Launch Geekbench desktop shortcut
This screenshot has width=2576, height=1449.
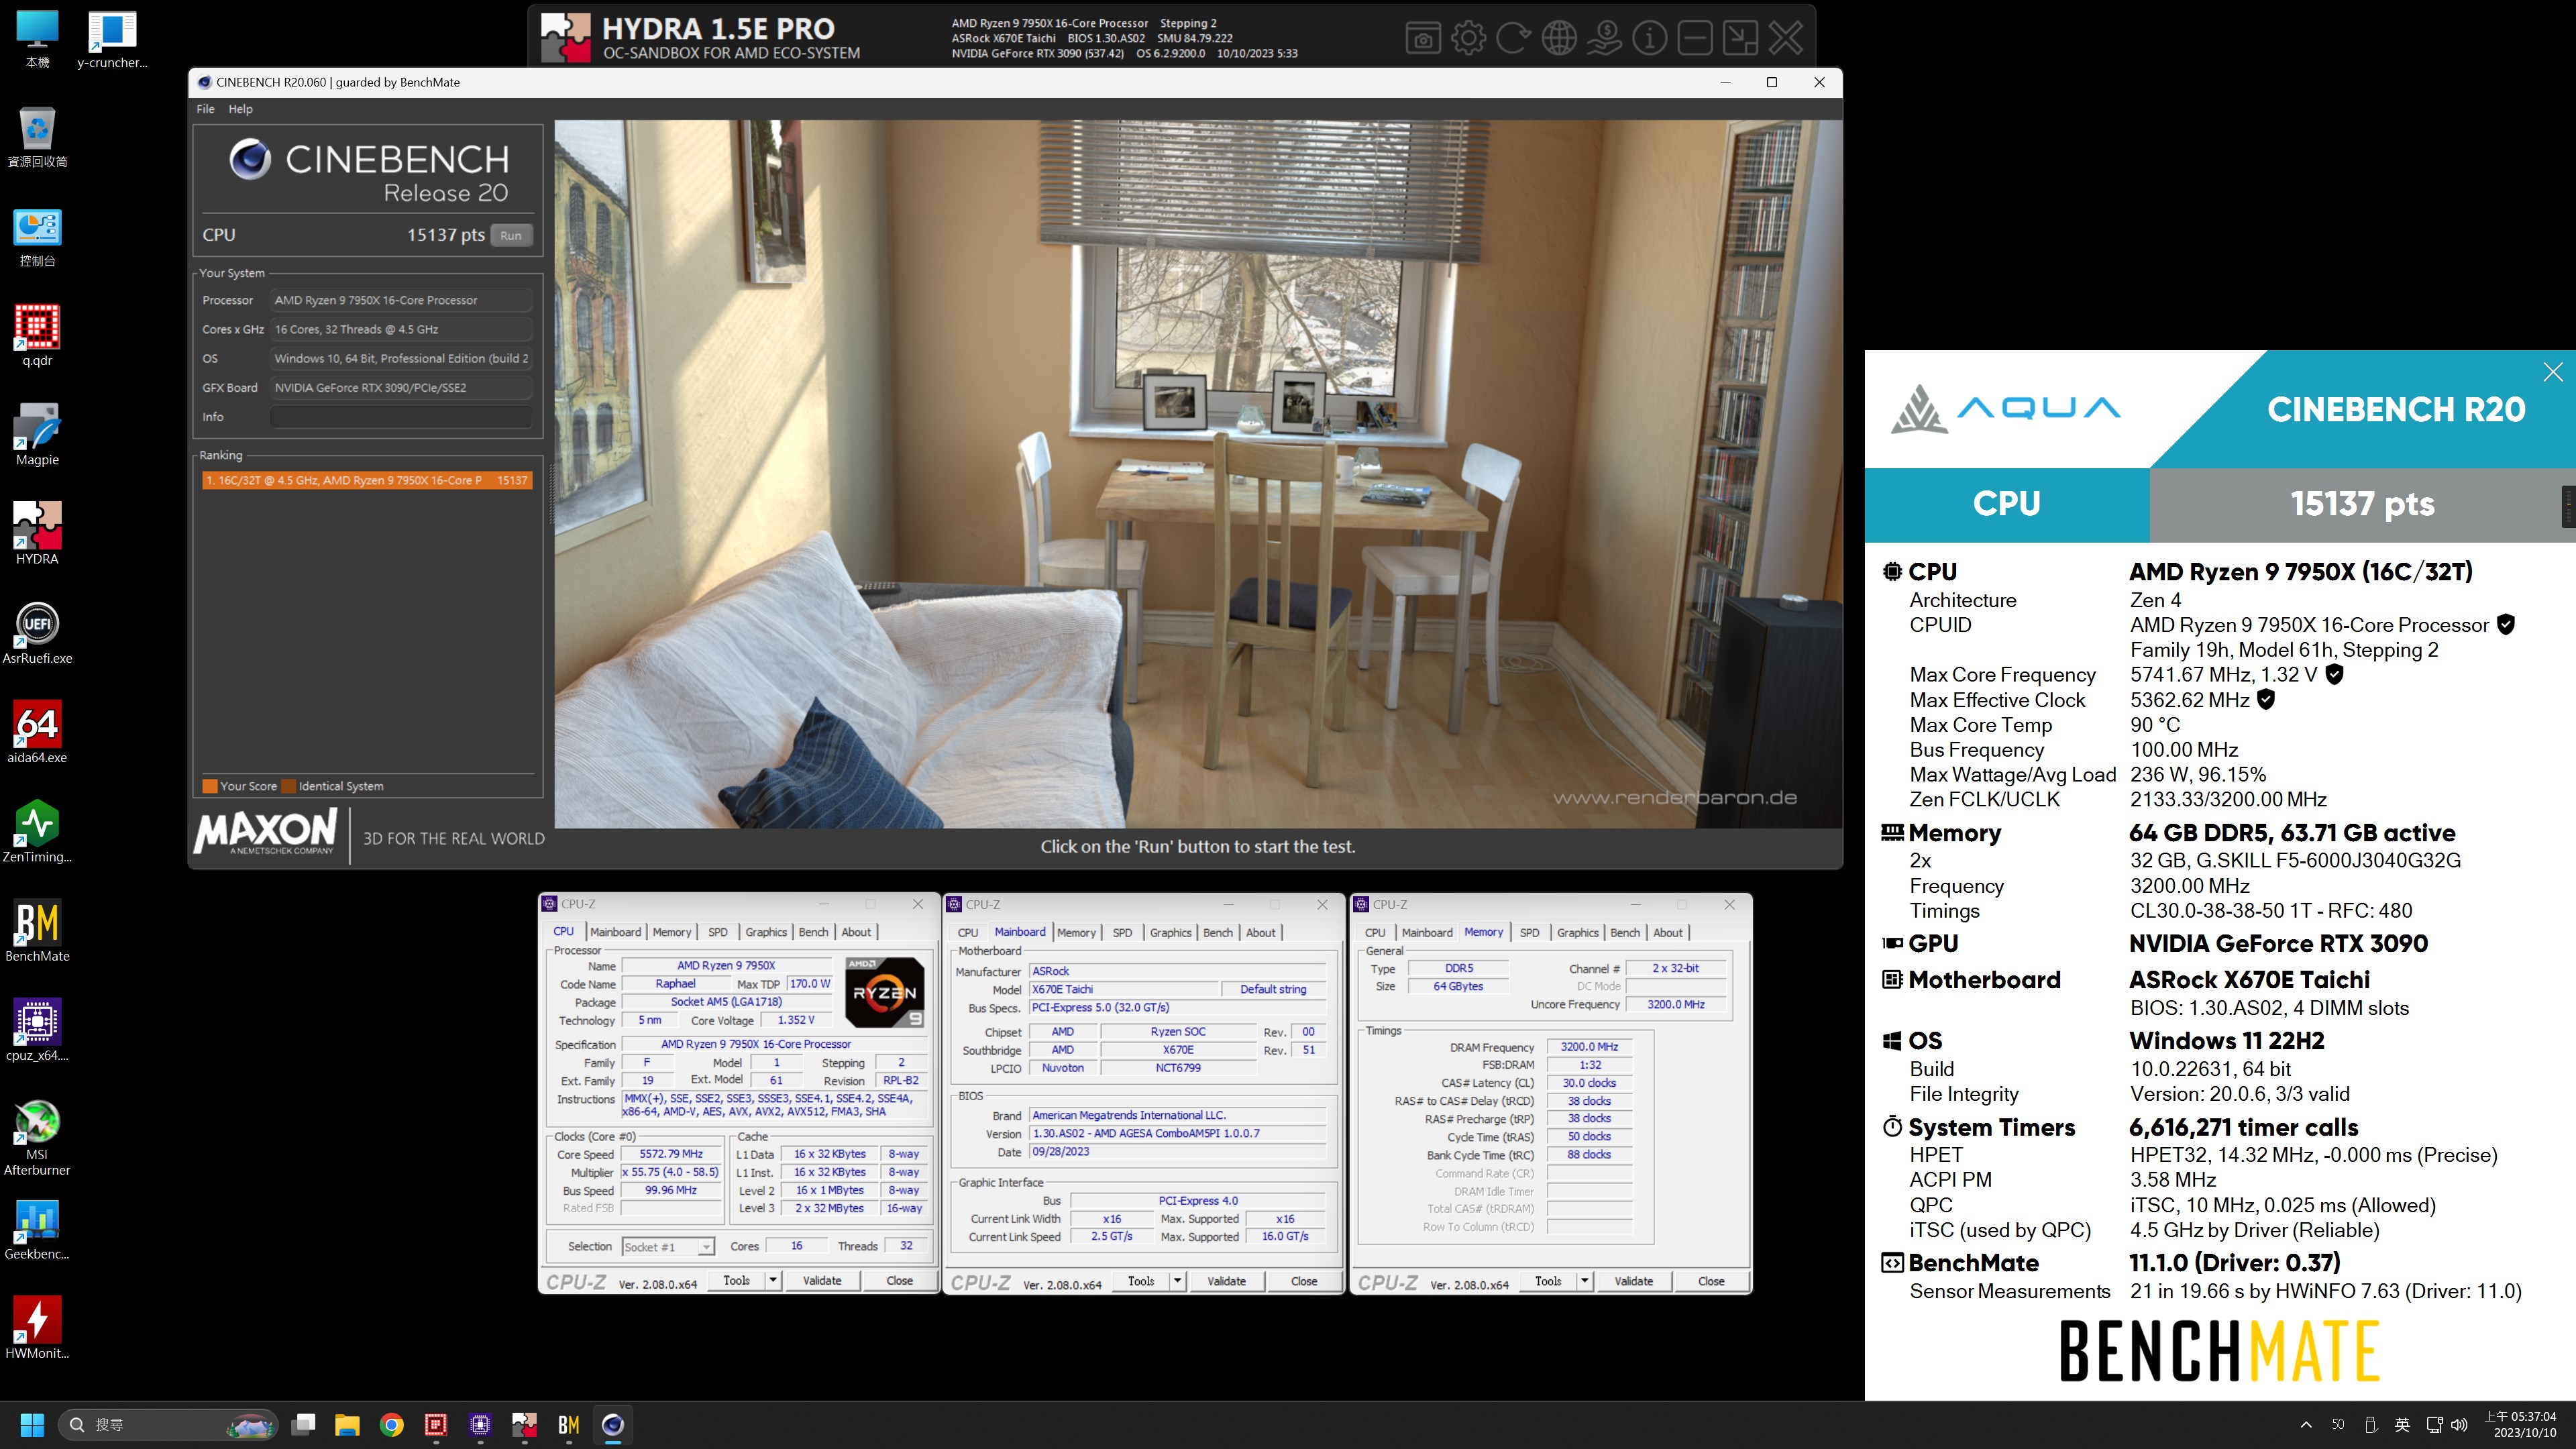coord(37,1229)
